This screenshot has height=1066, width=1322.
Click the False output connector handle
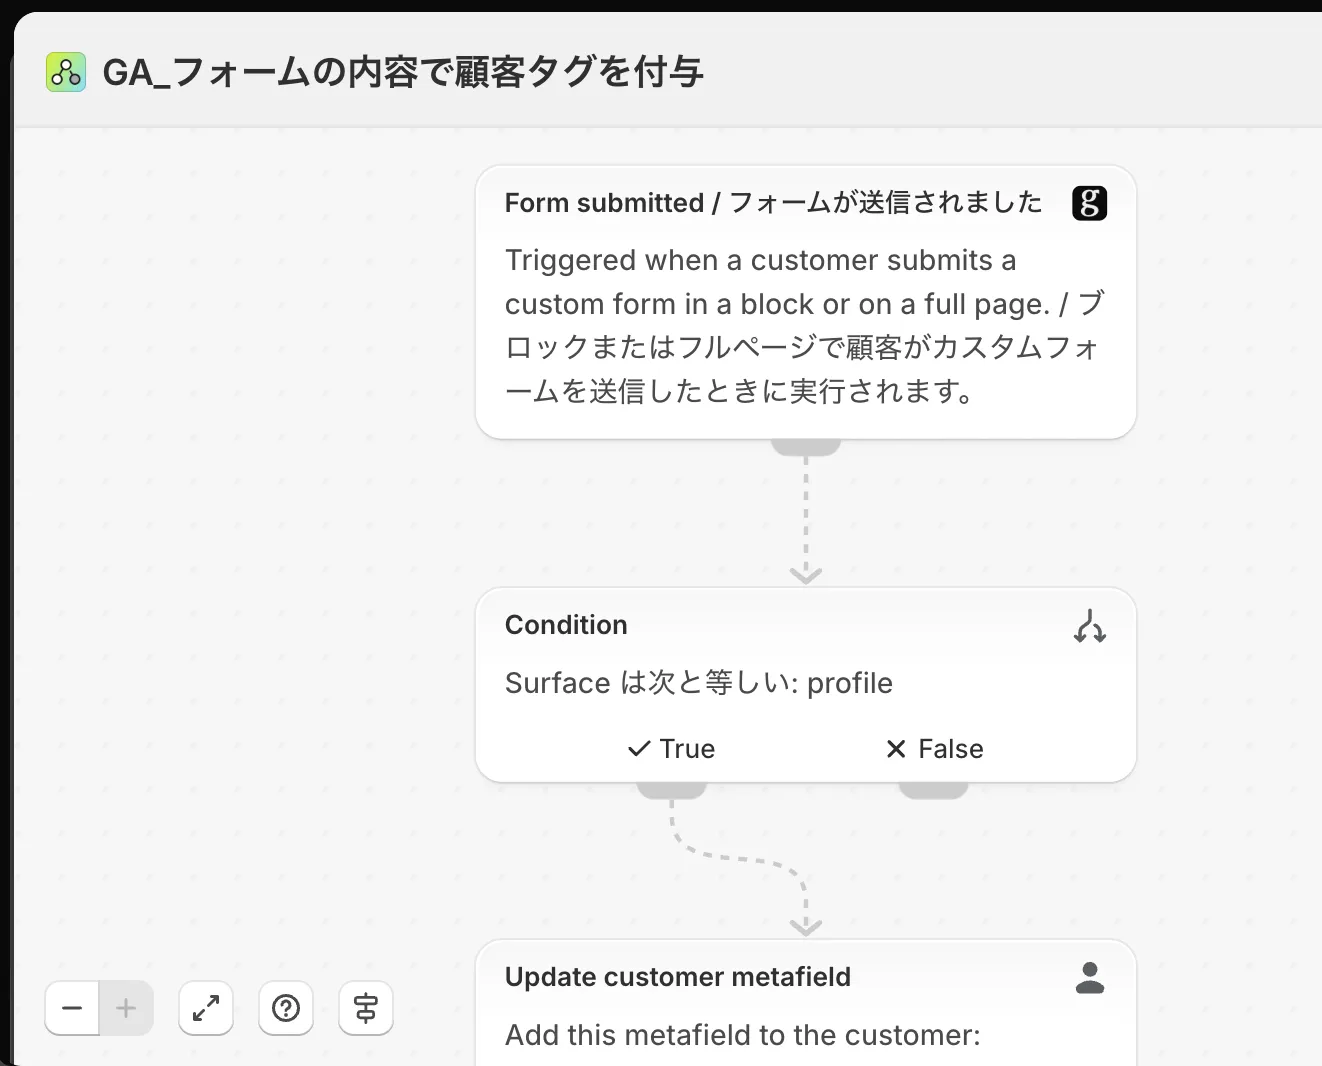click(933, 790)
